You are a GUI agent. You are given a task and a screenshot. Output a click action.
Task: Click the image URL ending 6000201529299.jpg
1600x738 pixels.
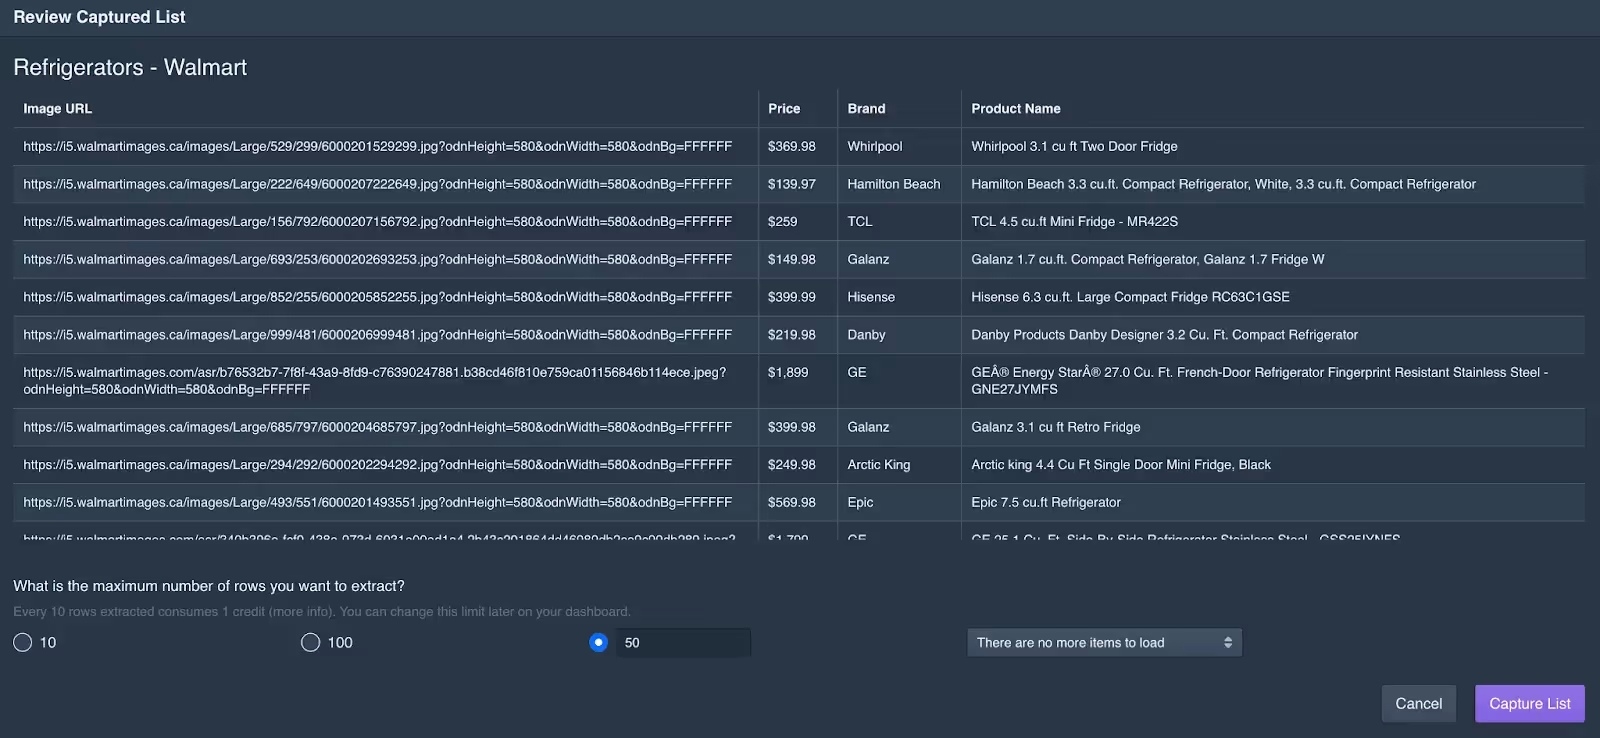click(378, 146)
